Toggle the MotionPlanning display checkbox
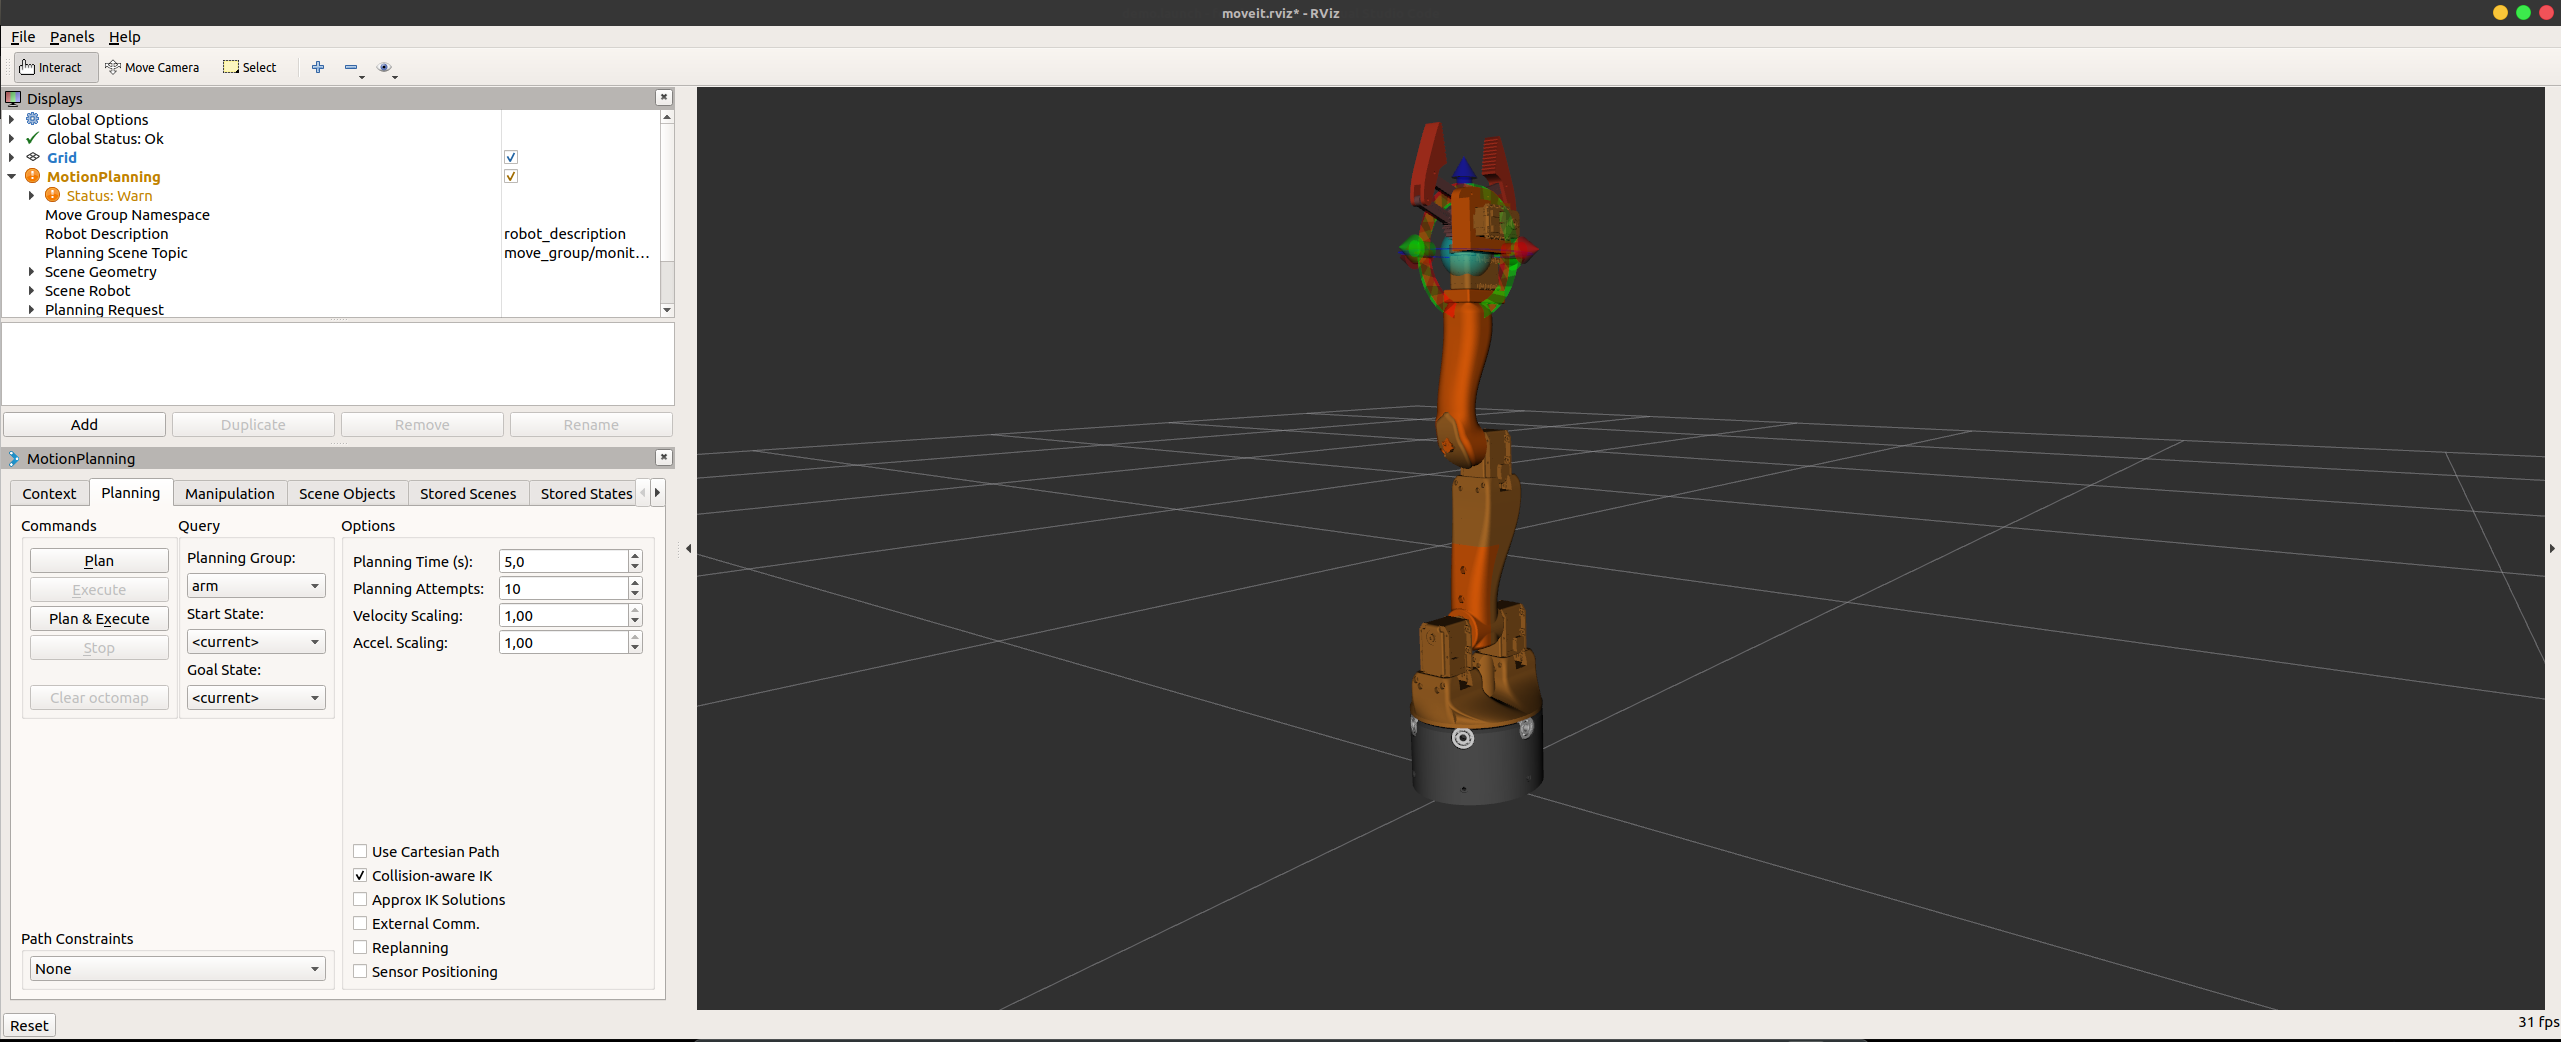2561x1042 pixels. pos(511,176)
